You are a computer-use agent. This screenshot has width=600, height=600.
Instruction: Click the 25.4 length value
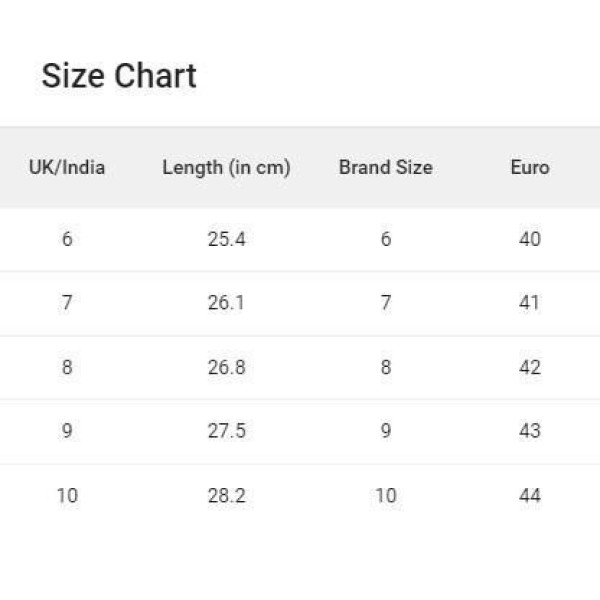[x=226, y=239]
